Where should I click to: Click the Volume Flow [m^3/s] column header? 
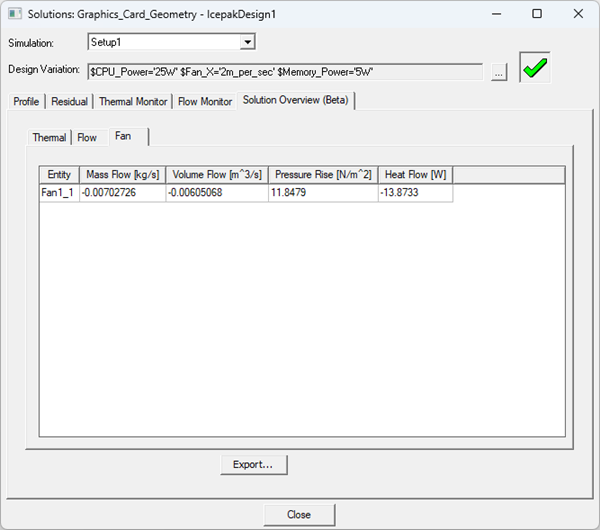coord(217,175)
